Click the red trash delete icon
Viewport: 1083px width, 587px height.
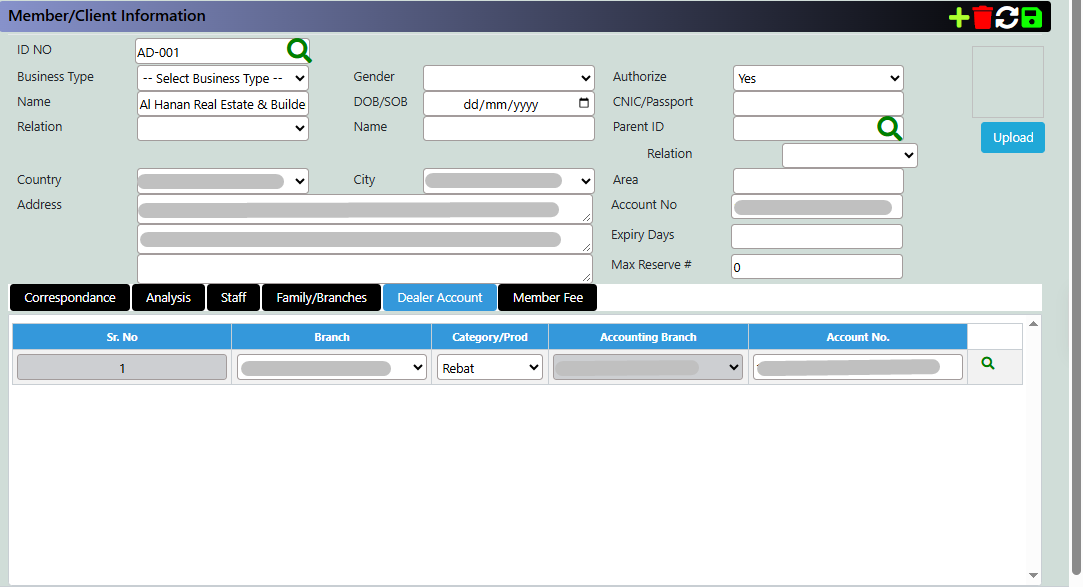pos(982,17)
